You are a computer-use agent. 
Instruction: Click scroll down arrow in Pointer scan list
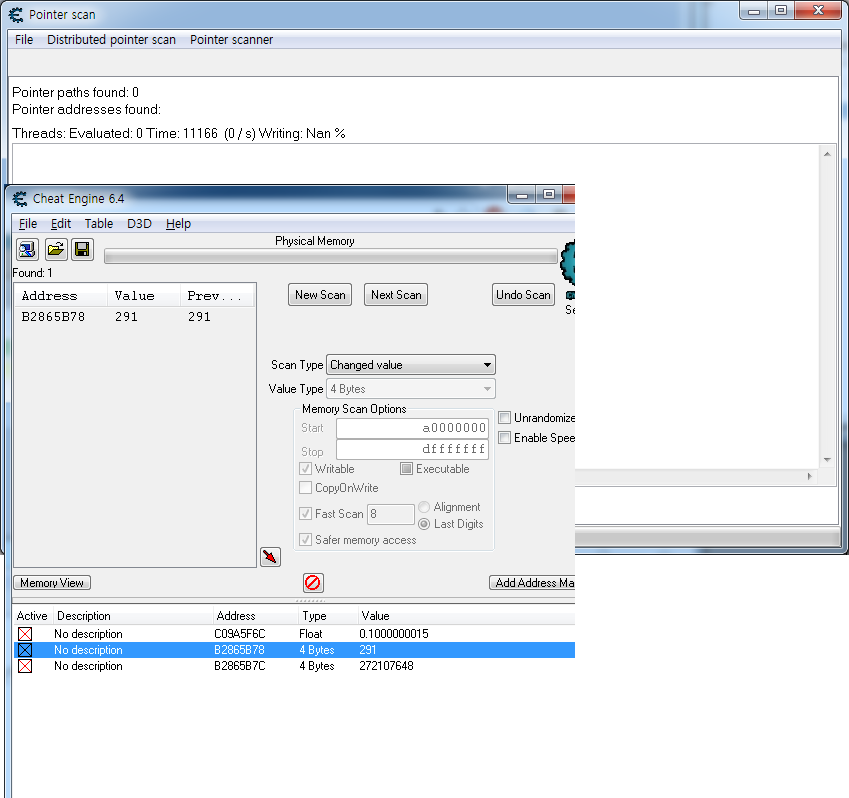point(827,460)
